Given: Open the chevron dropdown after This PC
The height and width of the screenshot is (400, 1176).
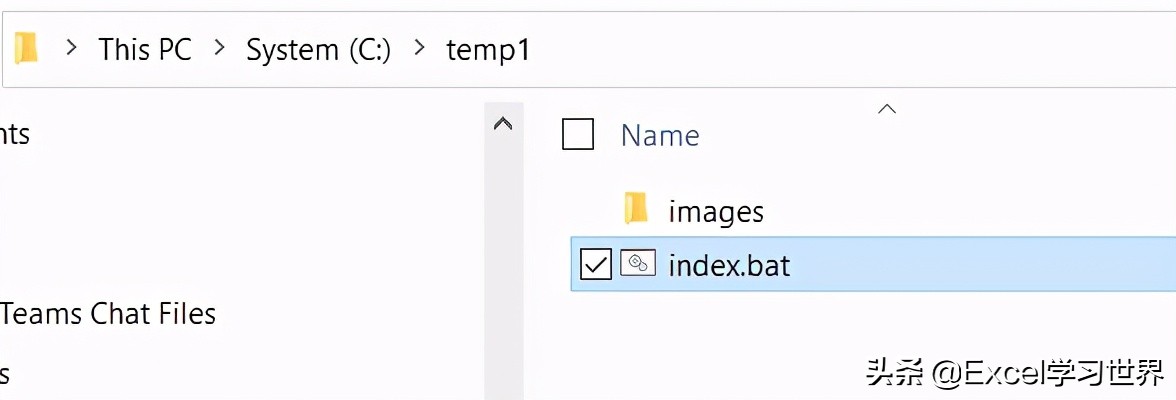Looking at the screenshot, I should [219, 48].
